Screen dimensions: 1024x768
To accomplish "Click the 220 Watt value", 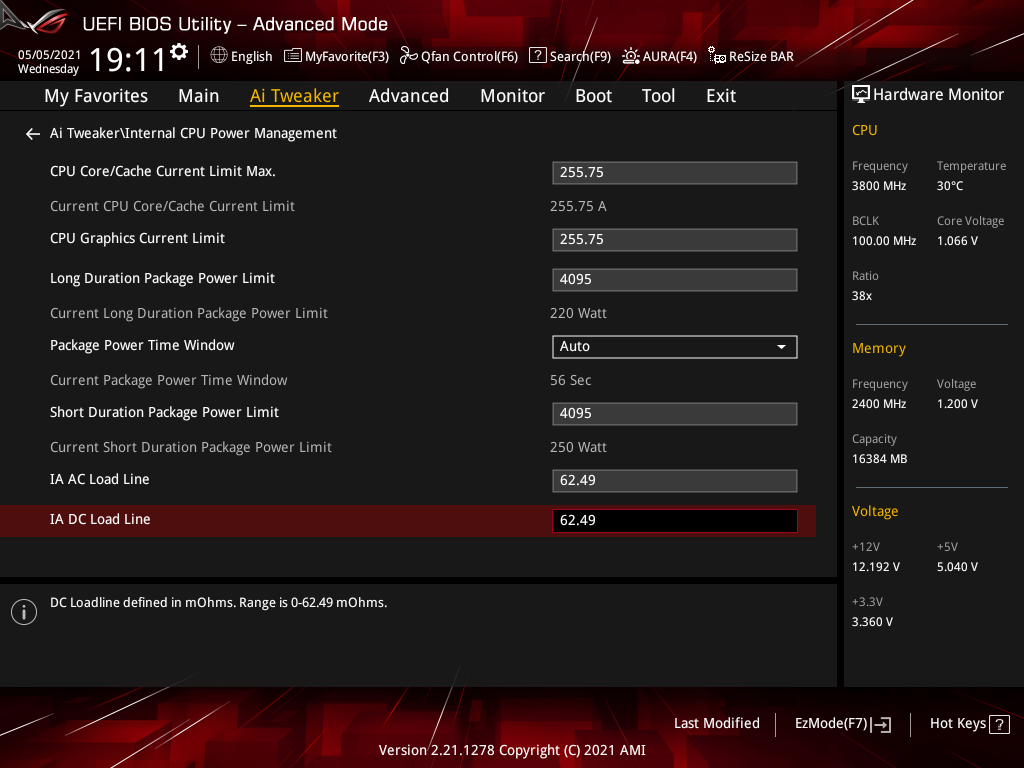I will click(x=578, y=313).
